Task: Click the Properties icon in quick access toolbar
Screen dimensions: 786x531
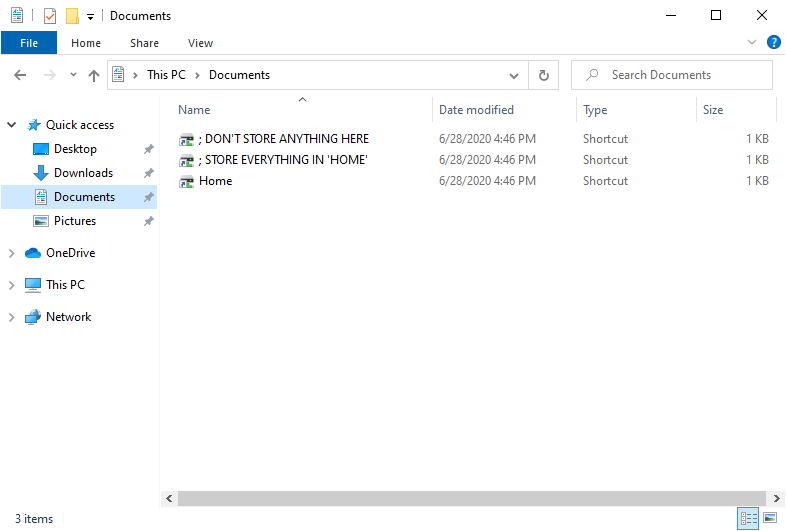Action: click(x=50, y=16)
